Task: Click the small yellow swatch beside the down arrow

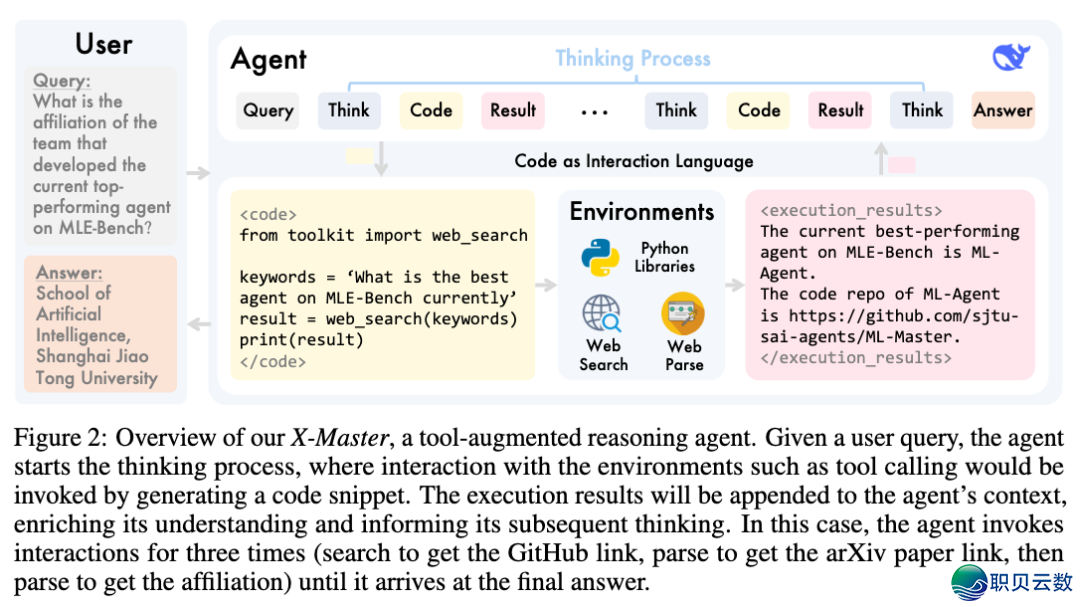Action: [359, 156]
